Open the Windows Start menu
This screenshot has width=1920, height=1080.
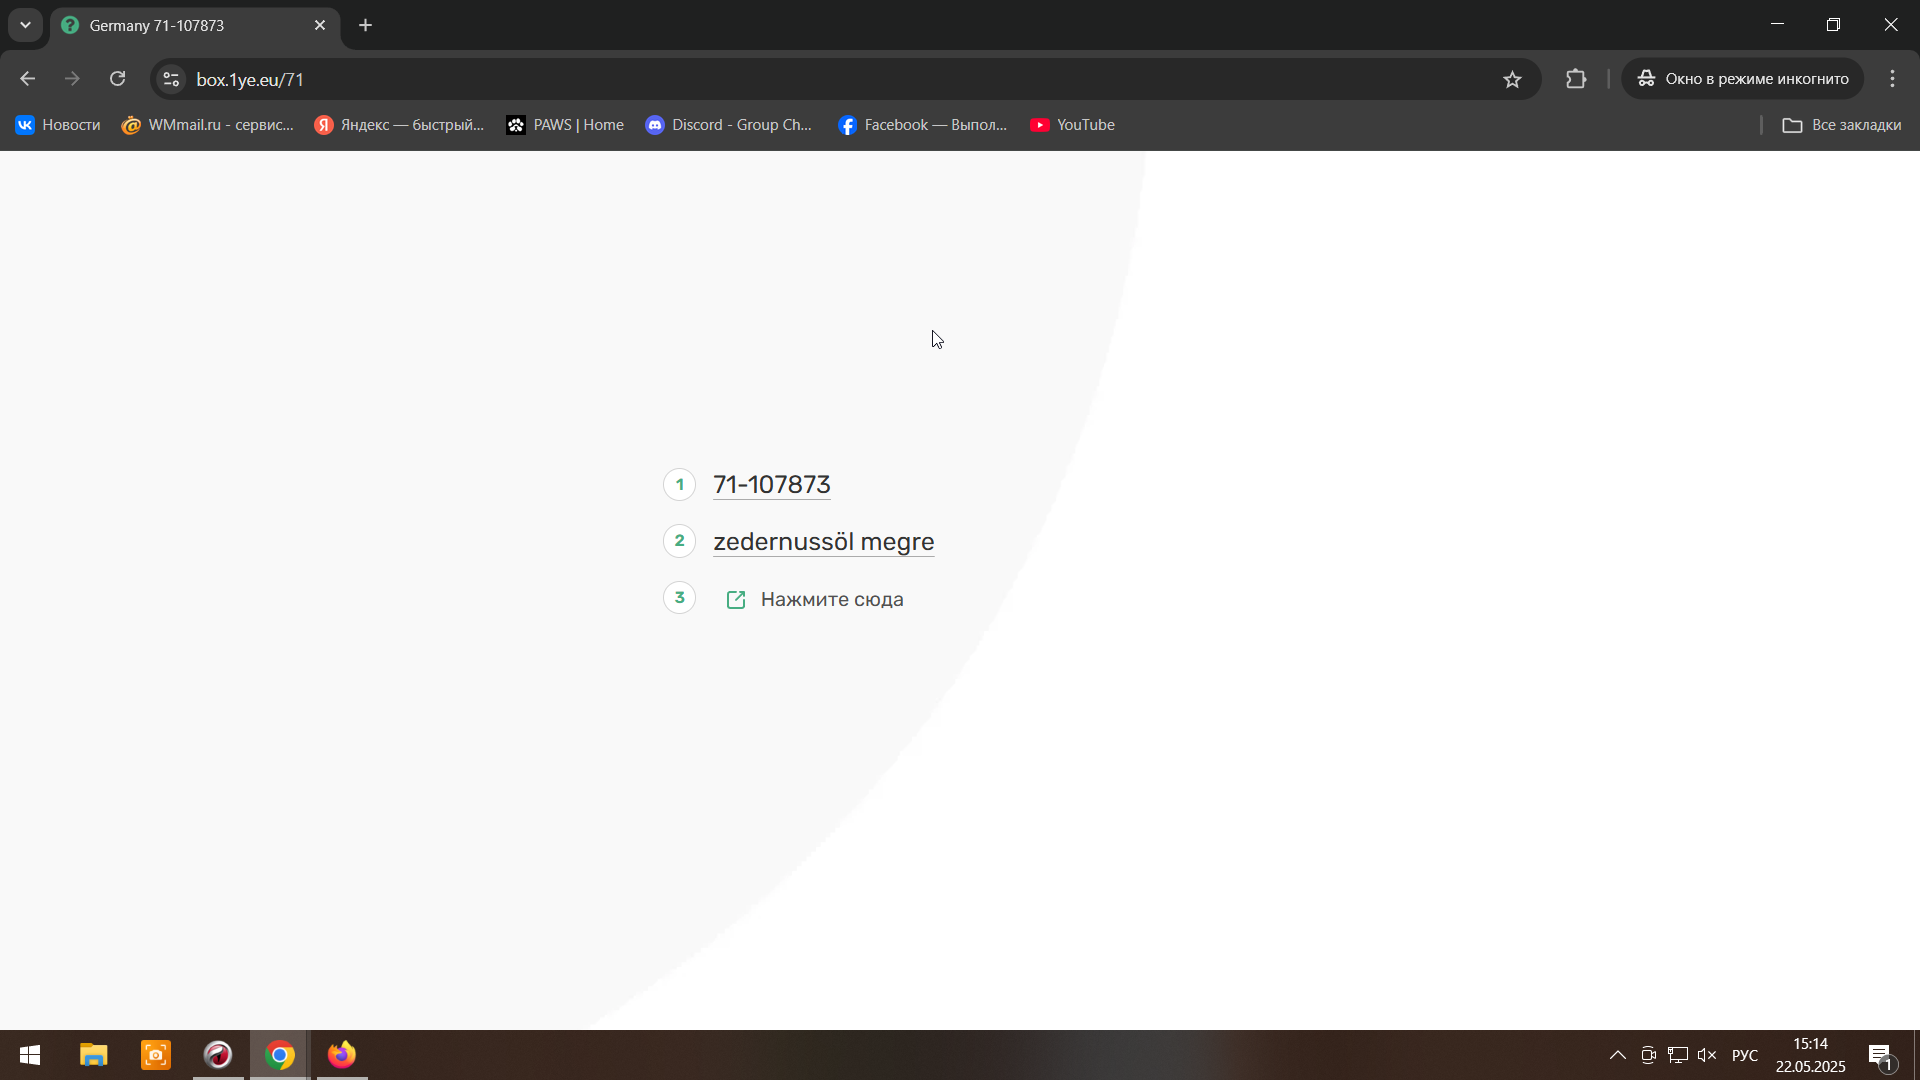click(x=30, y=1055)
